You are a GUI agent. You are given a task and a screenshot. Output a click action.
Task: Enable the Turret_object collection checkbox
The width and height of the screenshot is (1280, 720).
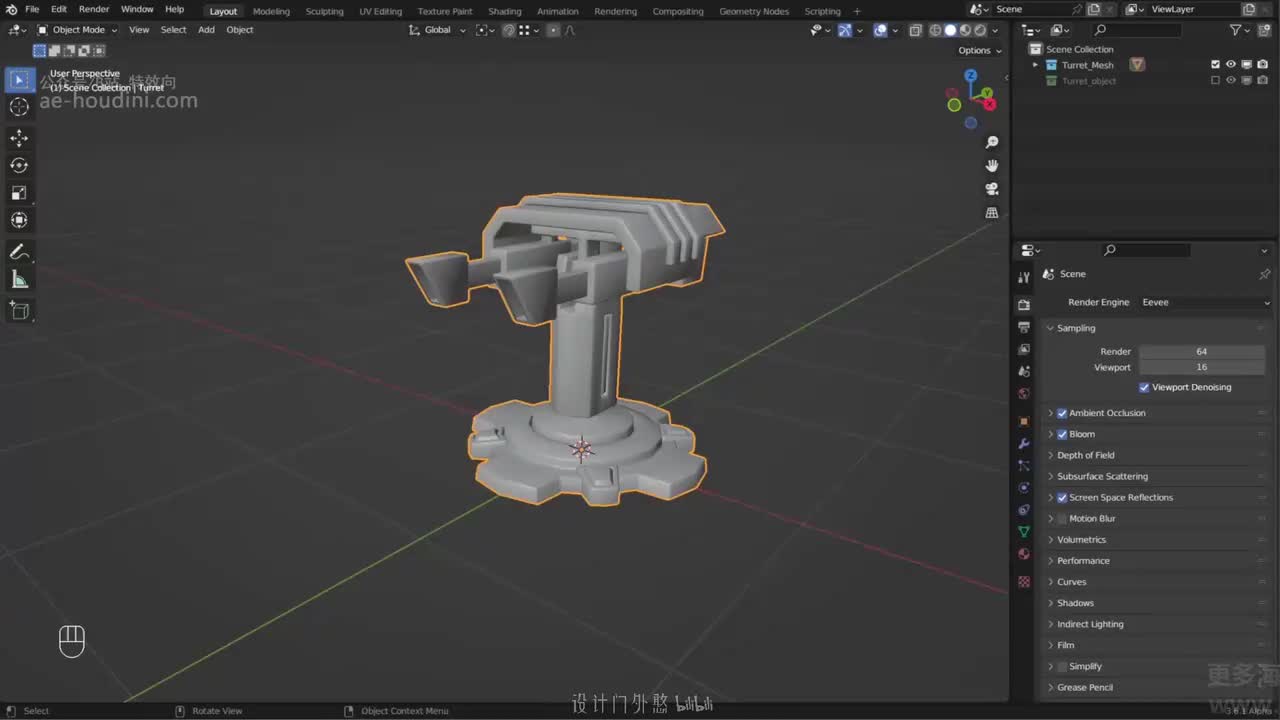coord(1215,81)
